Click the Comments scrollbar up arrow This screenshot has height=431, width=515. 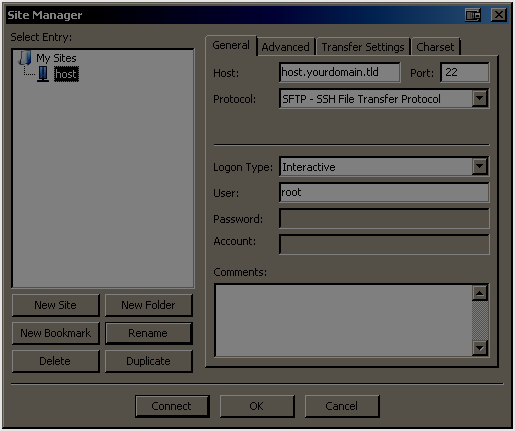point(480,293)
